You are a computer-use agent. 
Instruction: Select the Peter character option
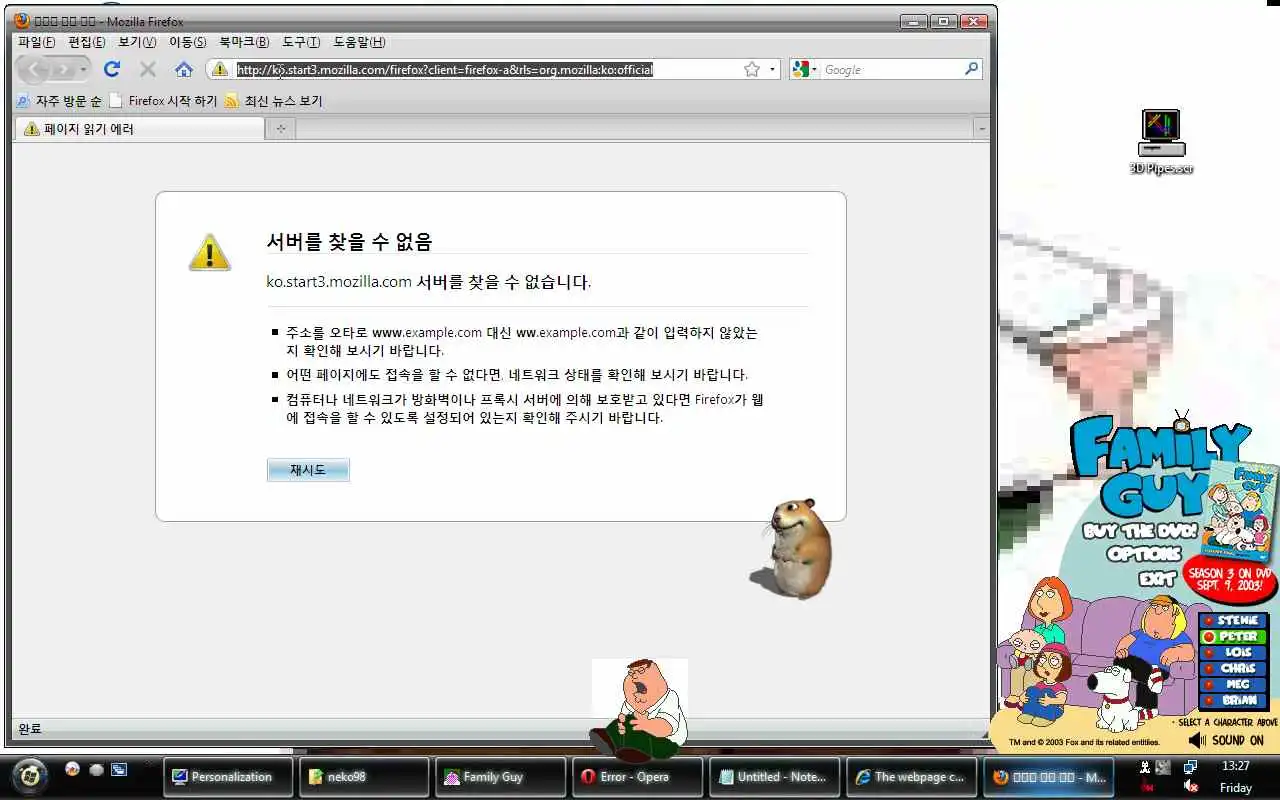[x=1233, y=636]
